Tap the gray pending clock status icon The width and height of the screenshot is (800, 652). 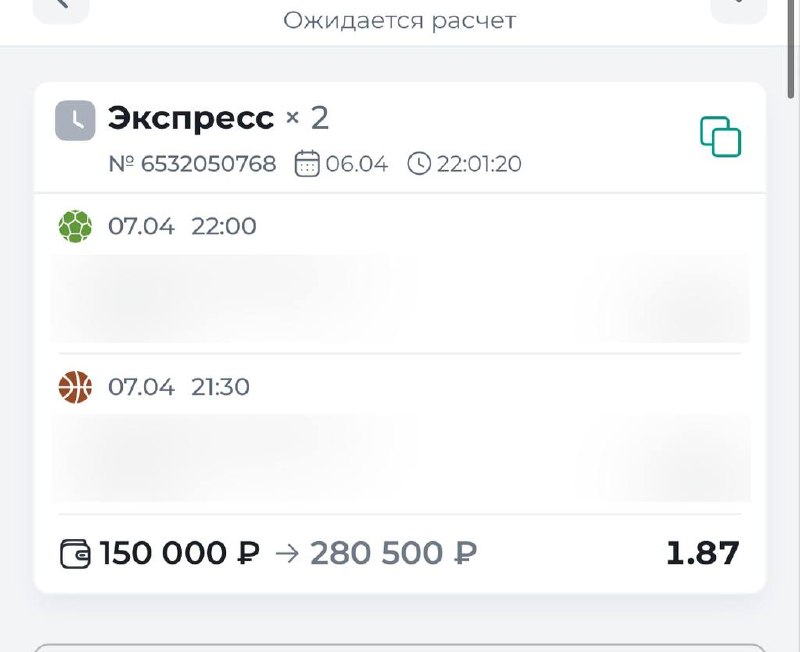(x=75, y=120)
